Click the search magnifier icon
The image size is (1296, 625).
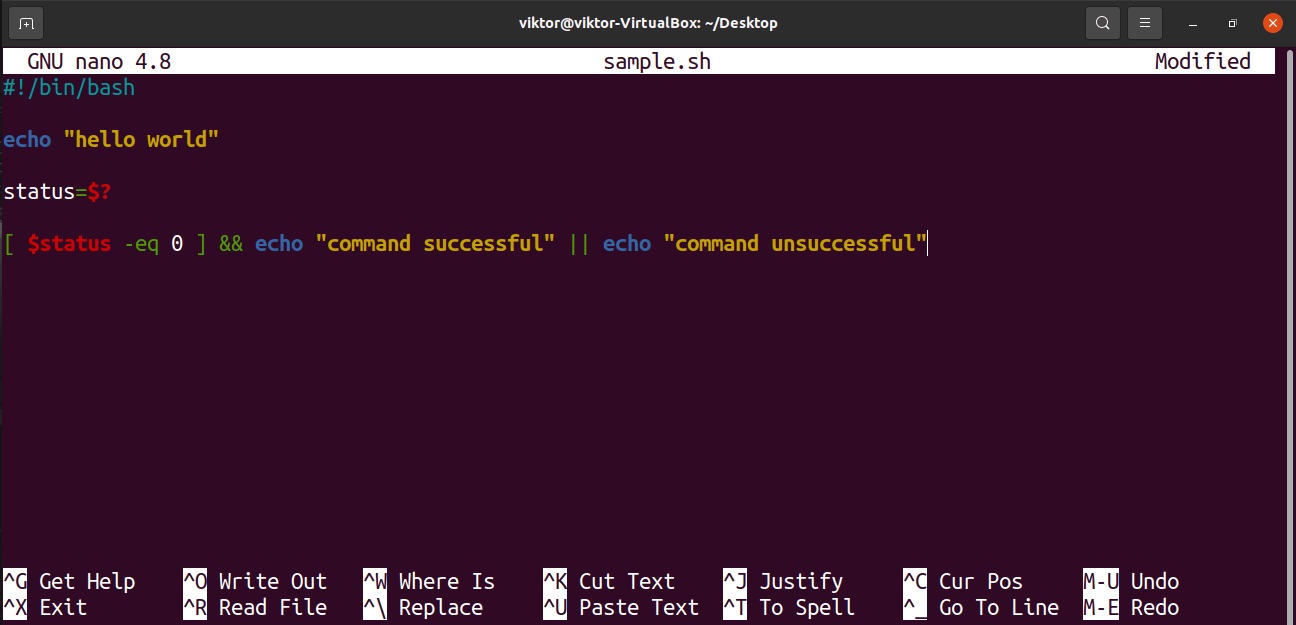(x=1102, y=22)
